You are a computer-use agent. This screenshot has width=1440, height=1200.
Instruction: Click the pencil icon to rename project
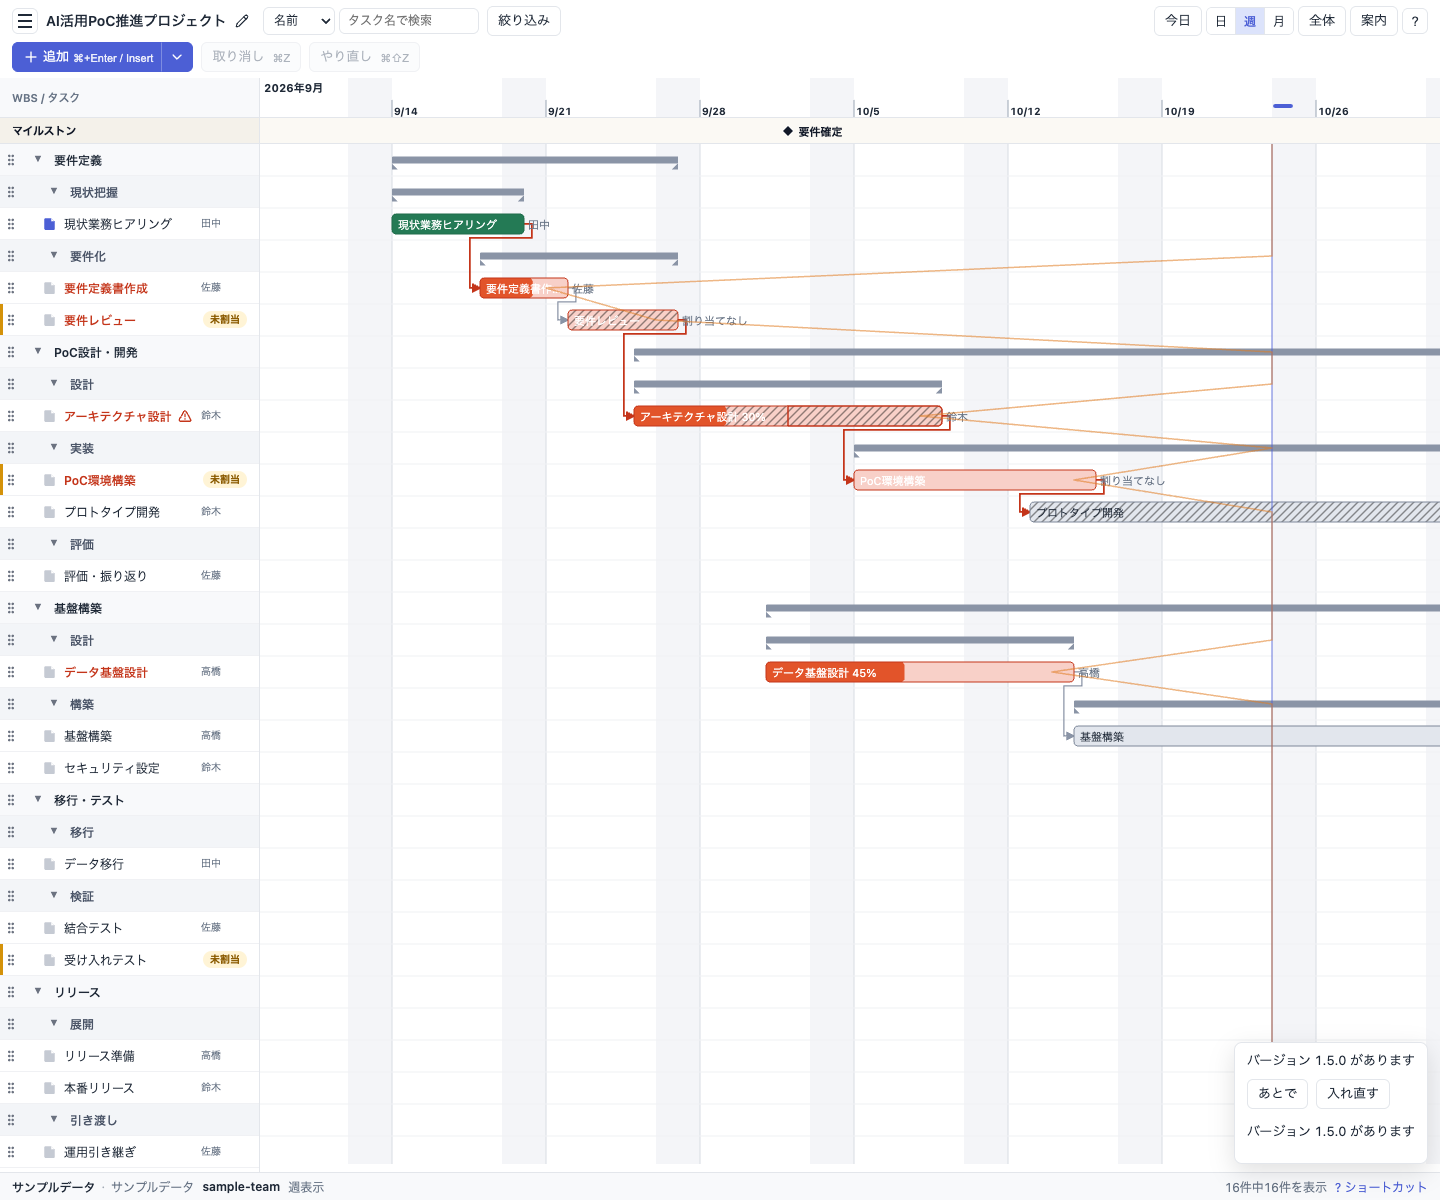[242, 21]
